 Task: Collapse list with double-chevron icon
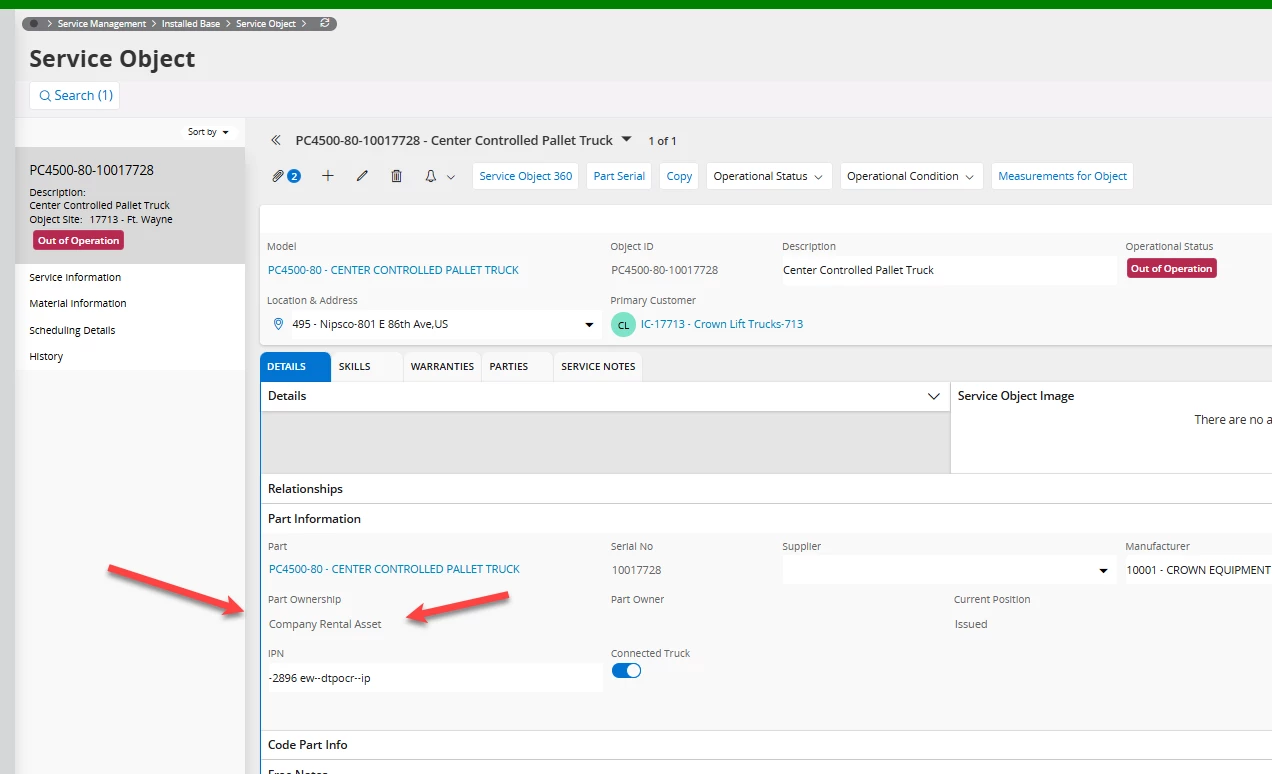tap(276, 141)
